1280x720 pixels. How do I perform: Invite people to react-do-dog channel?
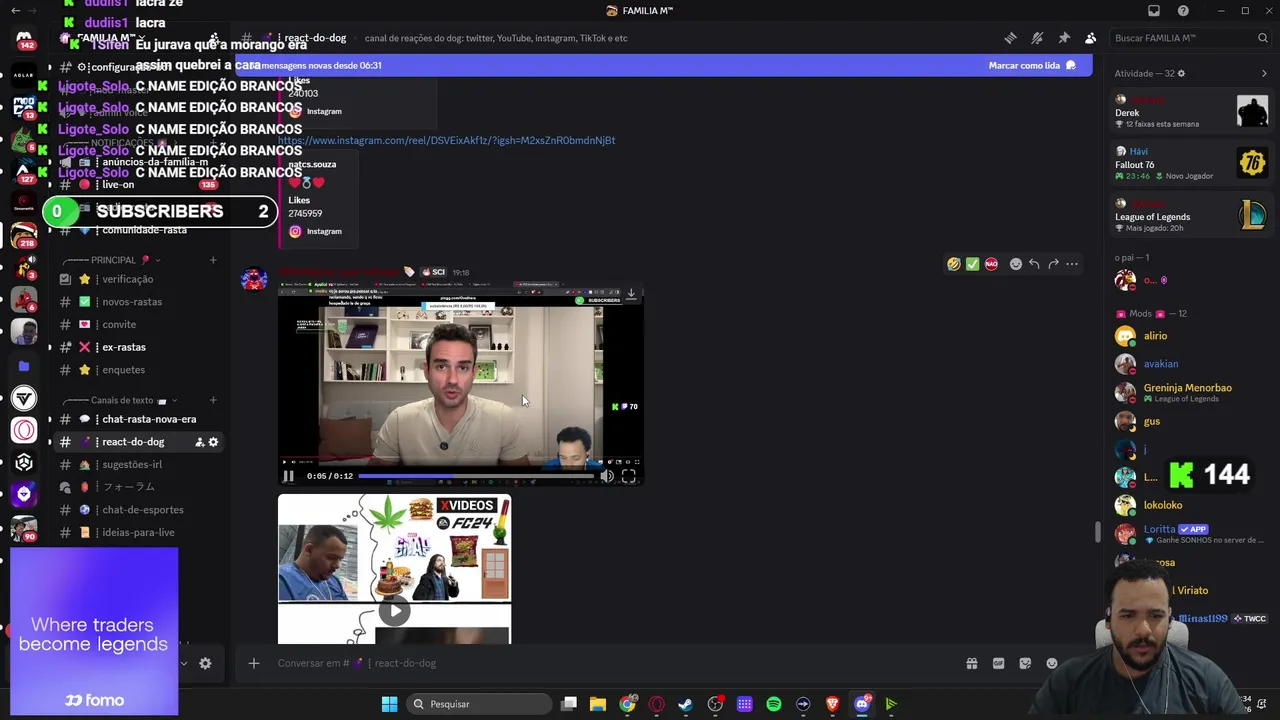click(x=199, y=442)
